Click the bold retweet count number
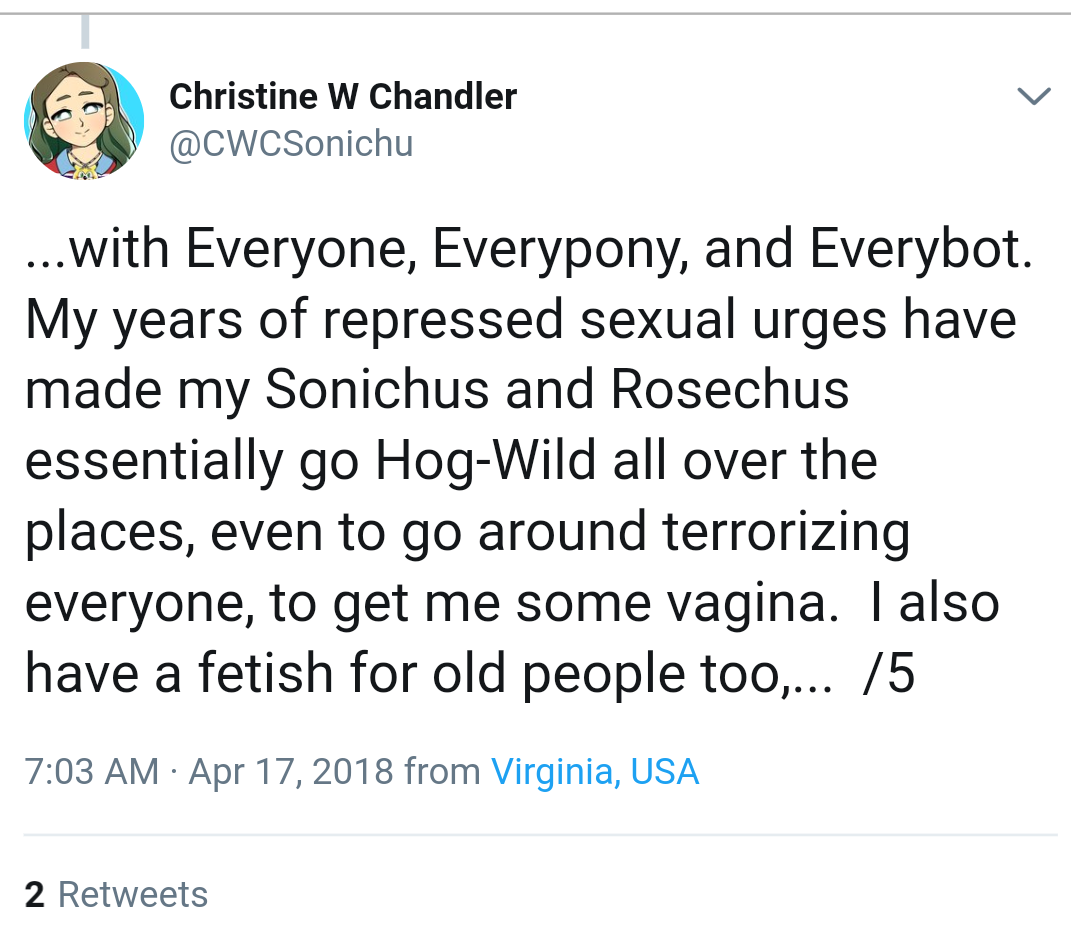This screenshot has width=1071, height=944. point(35,894)
